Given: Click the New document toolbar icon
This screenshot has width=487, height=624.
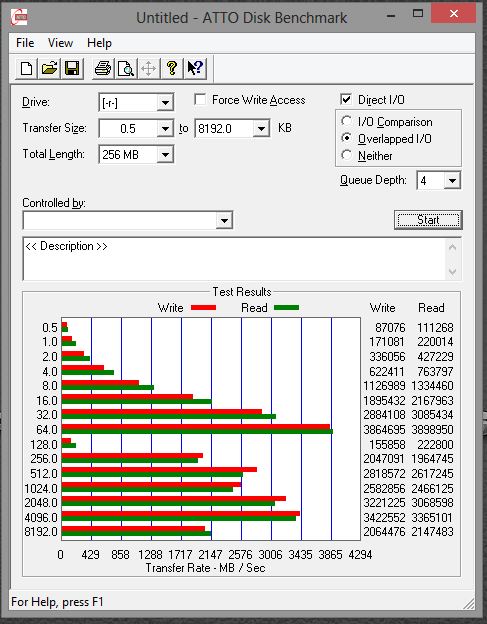Looking at the screenshot, I should pyautogui.click(x=26, y=68).
